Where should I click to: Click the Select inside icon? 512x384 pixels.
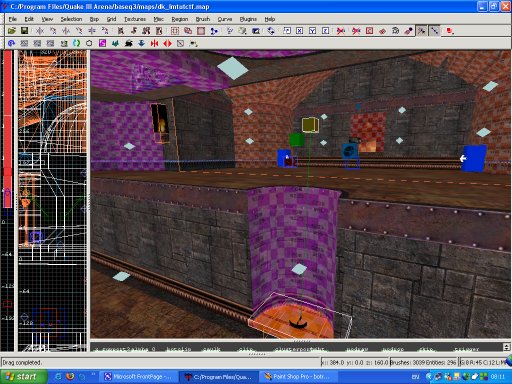(159, 31)
